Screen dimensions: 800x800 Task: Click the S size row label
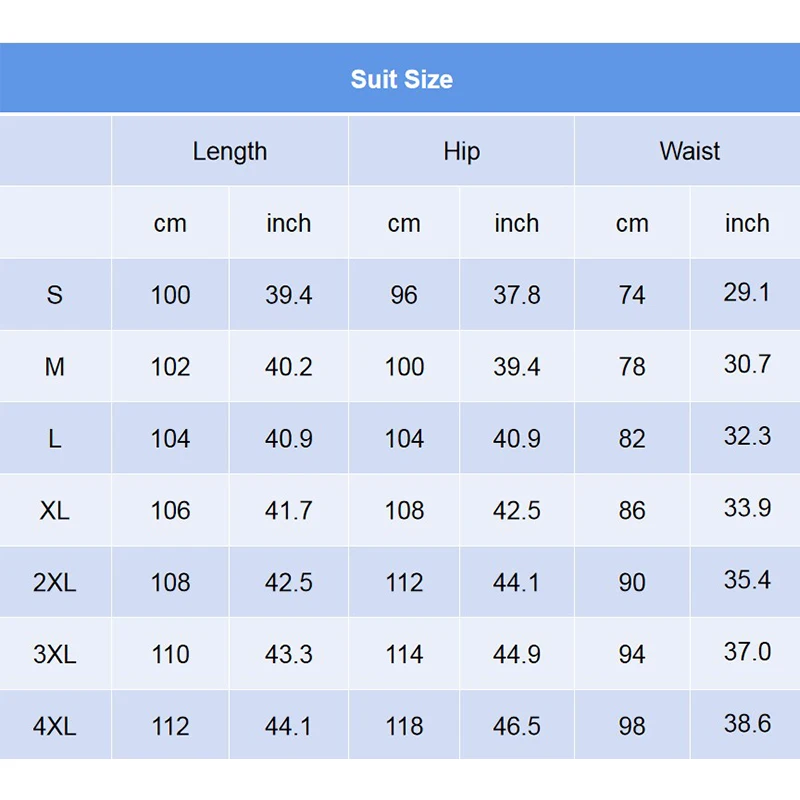[55, 295]
